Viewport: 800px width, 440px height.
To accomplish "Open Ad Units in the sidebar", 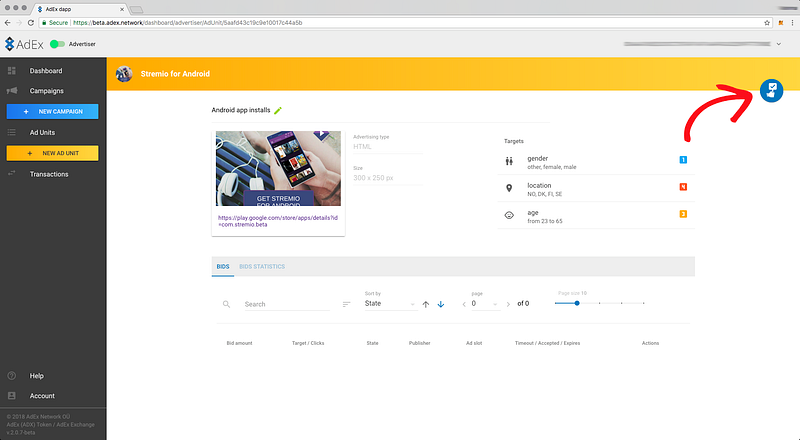I will click(42, 132).
